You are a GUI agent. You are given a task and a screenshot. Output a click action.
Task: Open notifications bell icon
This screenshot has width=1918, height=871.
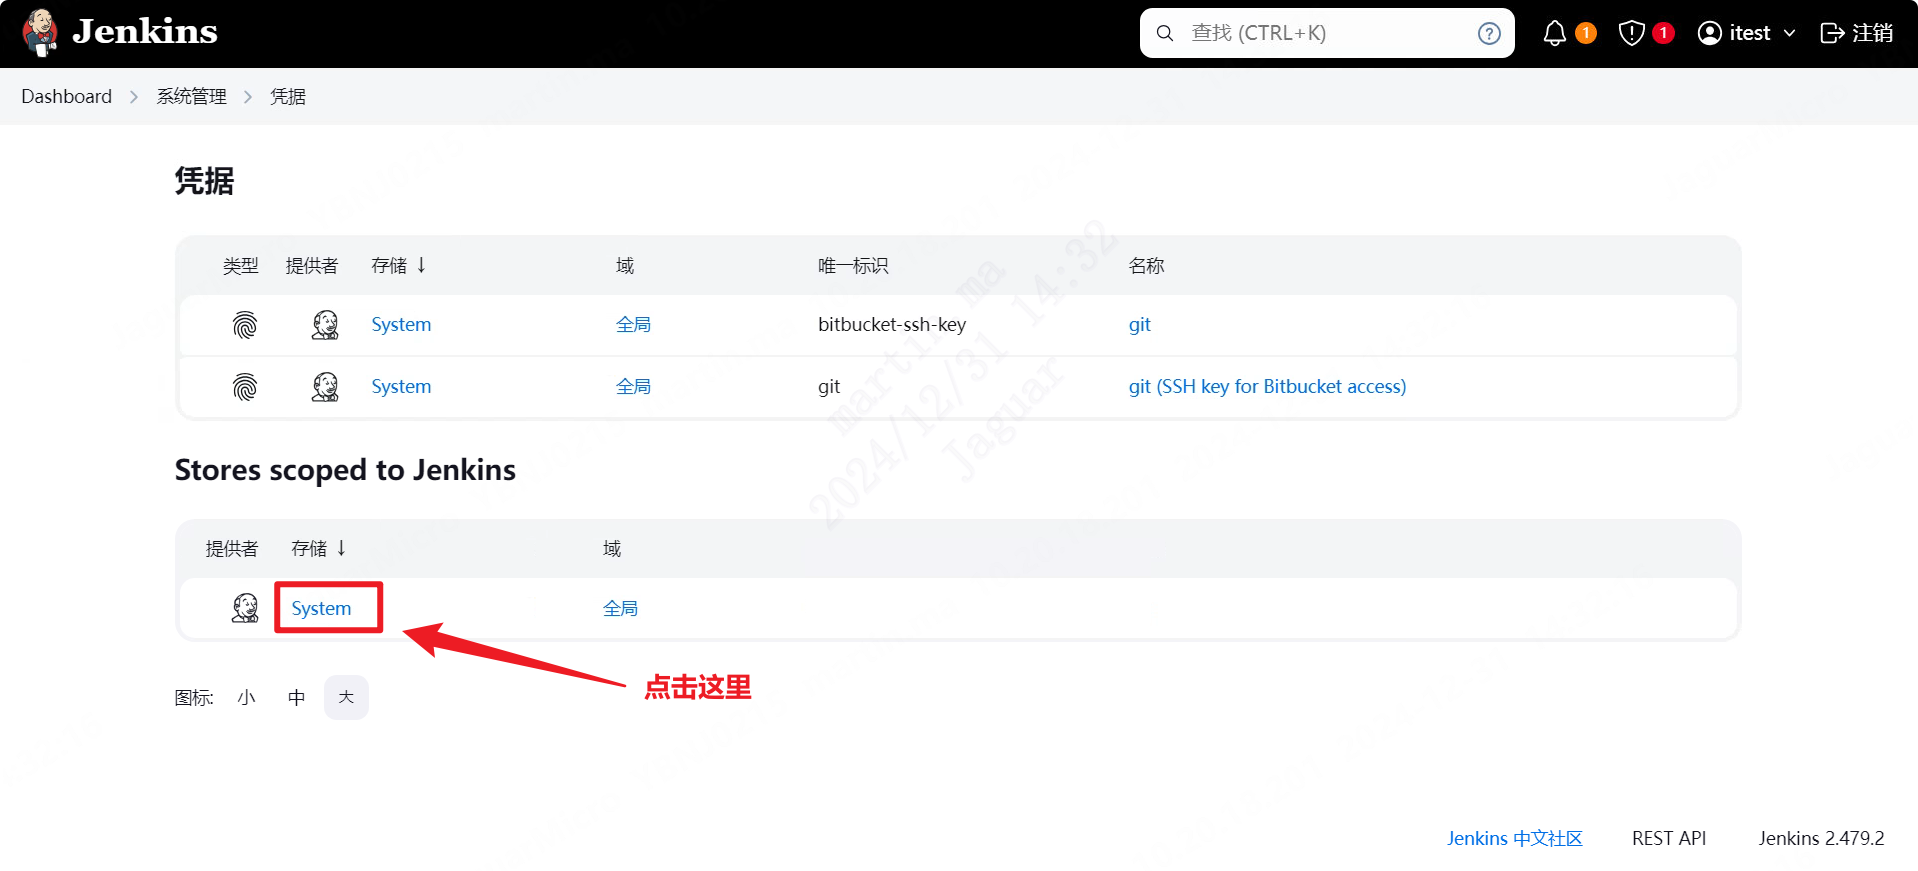pyautogui.click(x=1554, y=33)
